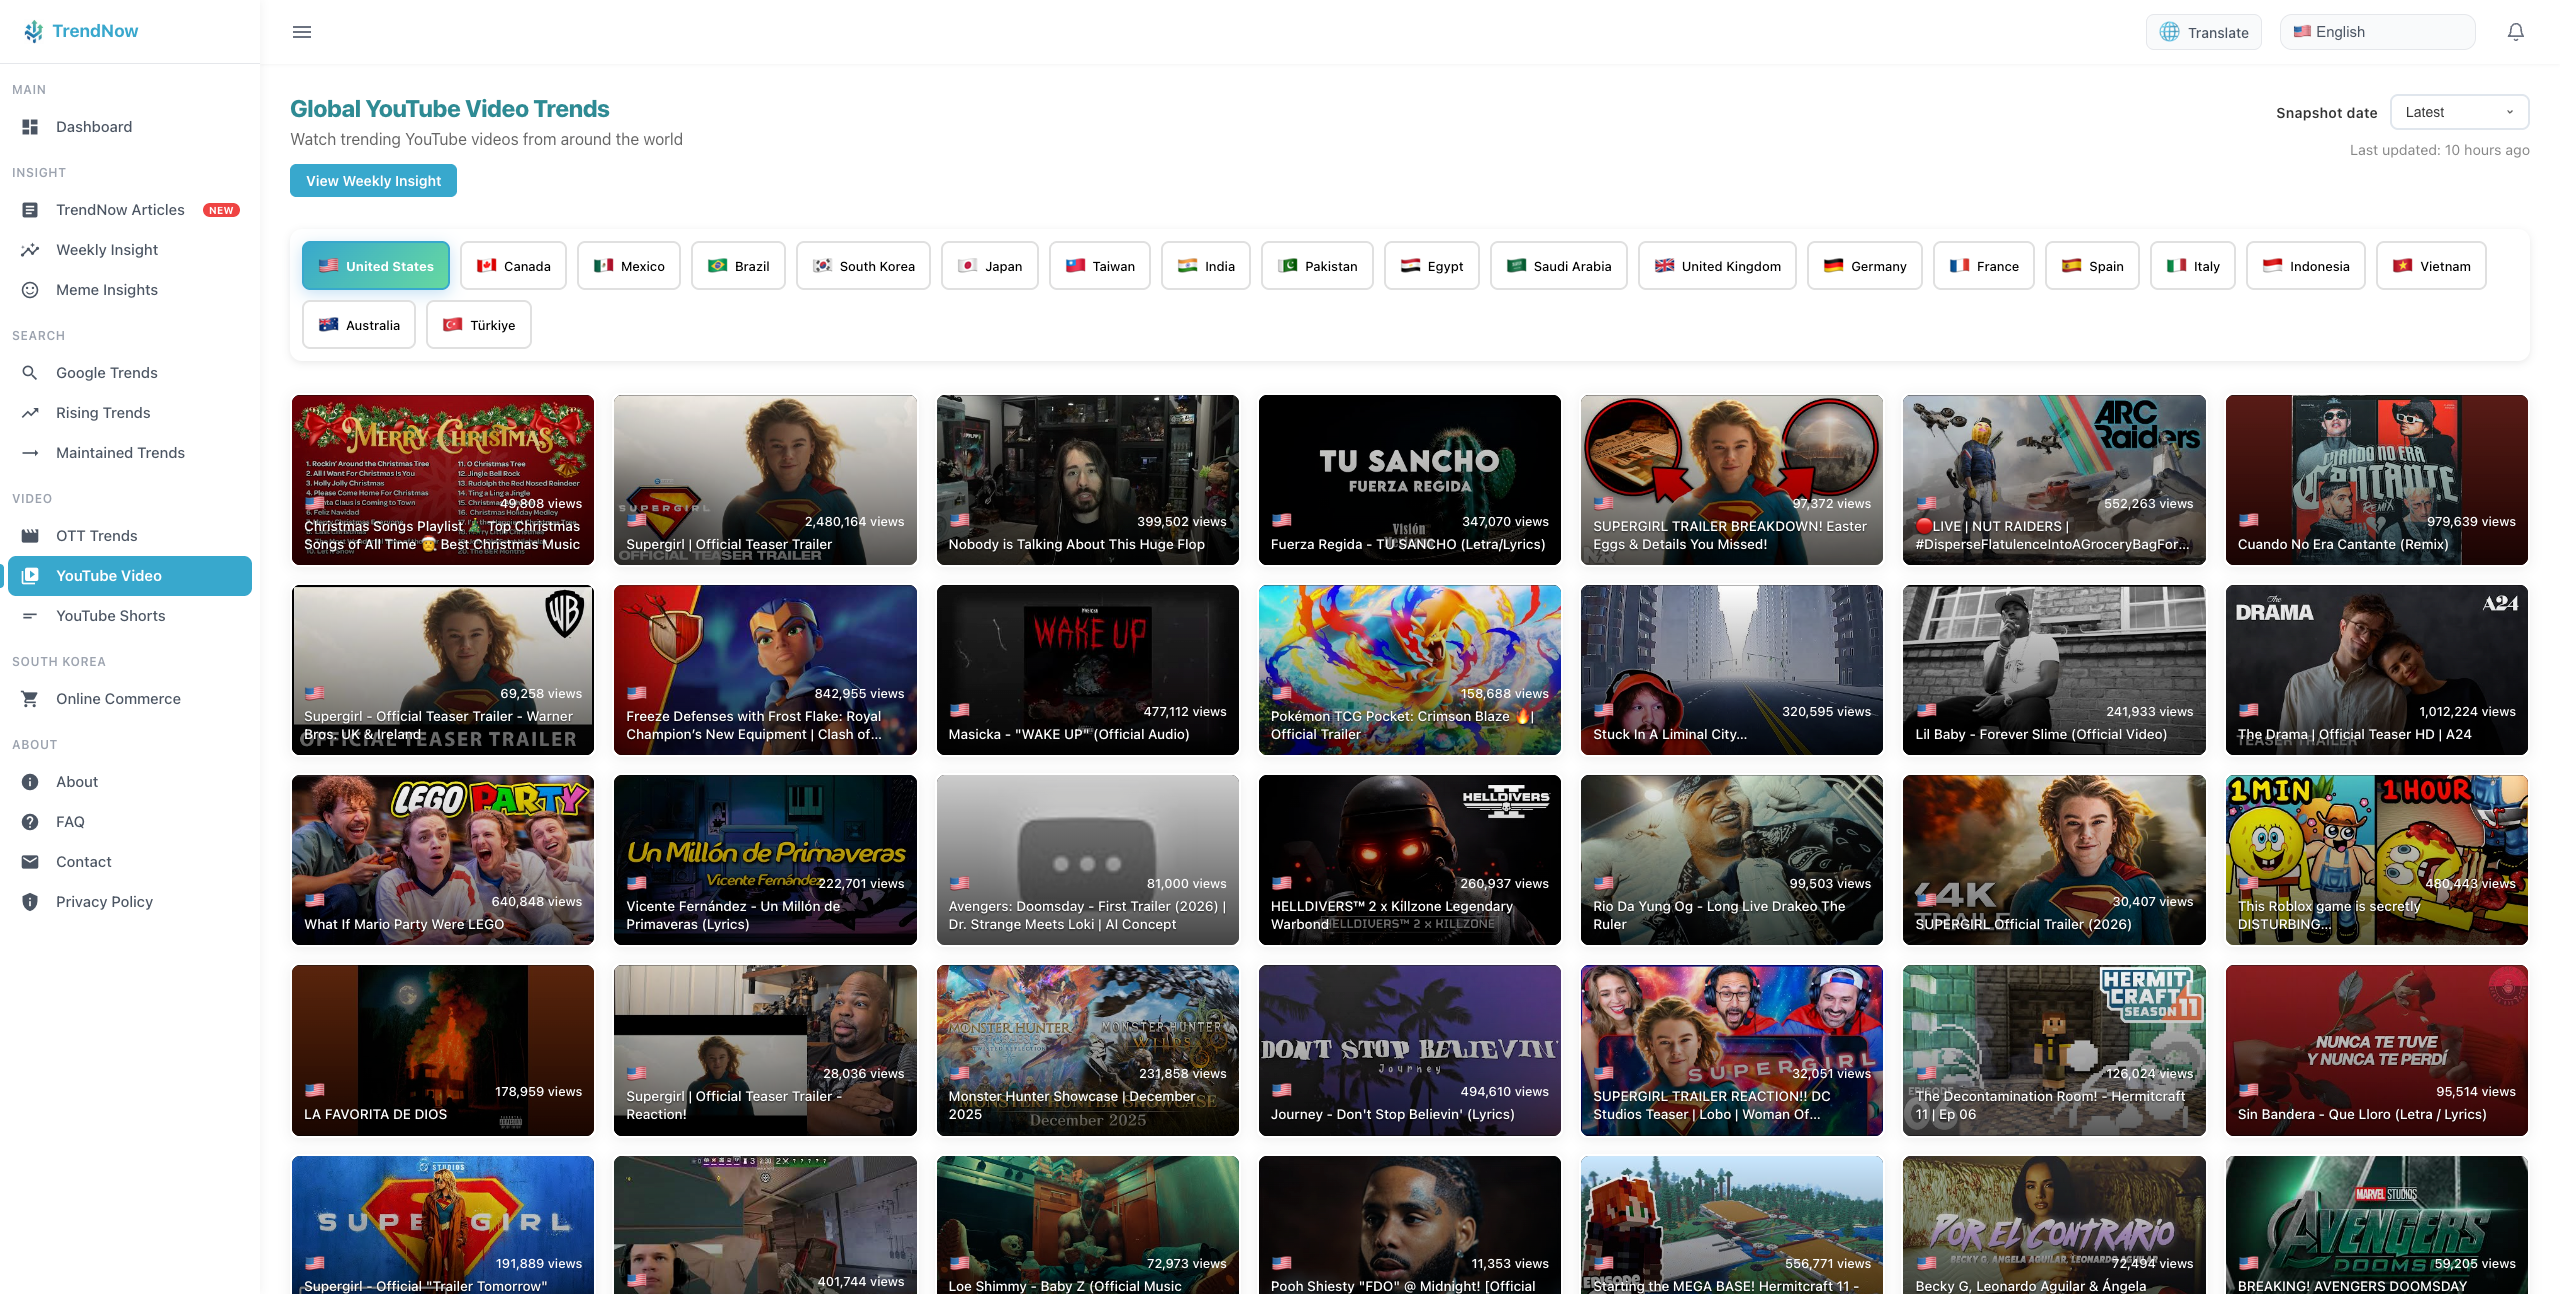Select the Rising Trends arrow icon
The width and height of the screenshot is (2560, 1294).
pos(30,412)
